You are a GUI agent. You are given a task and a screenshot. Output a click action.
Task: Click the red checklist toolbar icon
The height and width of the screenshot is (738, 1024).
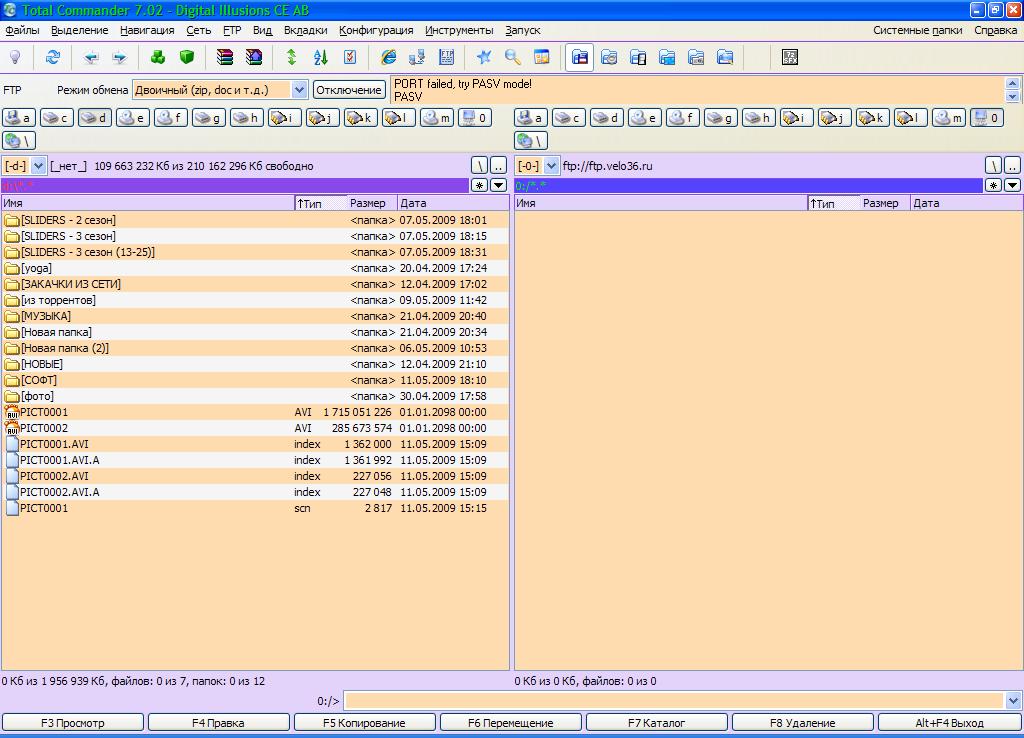[350, 57]
